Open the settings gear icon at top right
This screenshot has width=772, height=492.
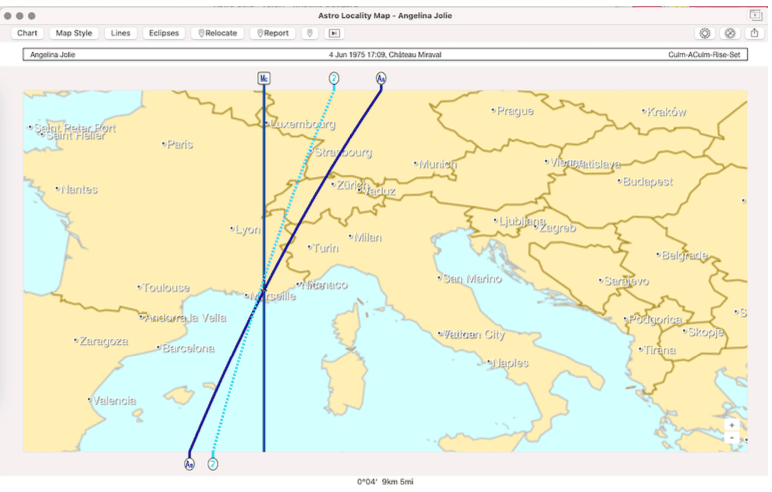point(704,33)
